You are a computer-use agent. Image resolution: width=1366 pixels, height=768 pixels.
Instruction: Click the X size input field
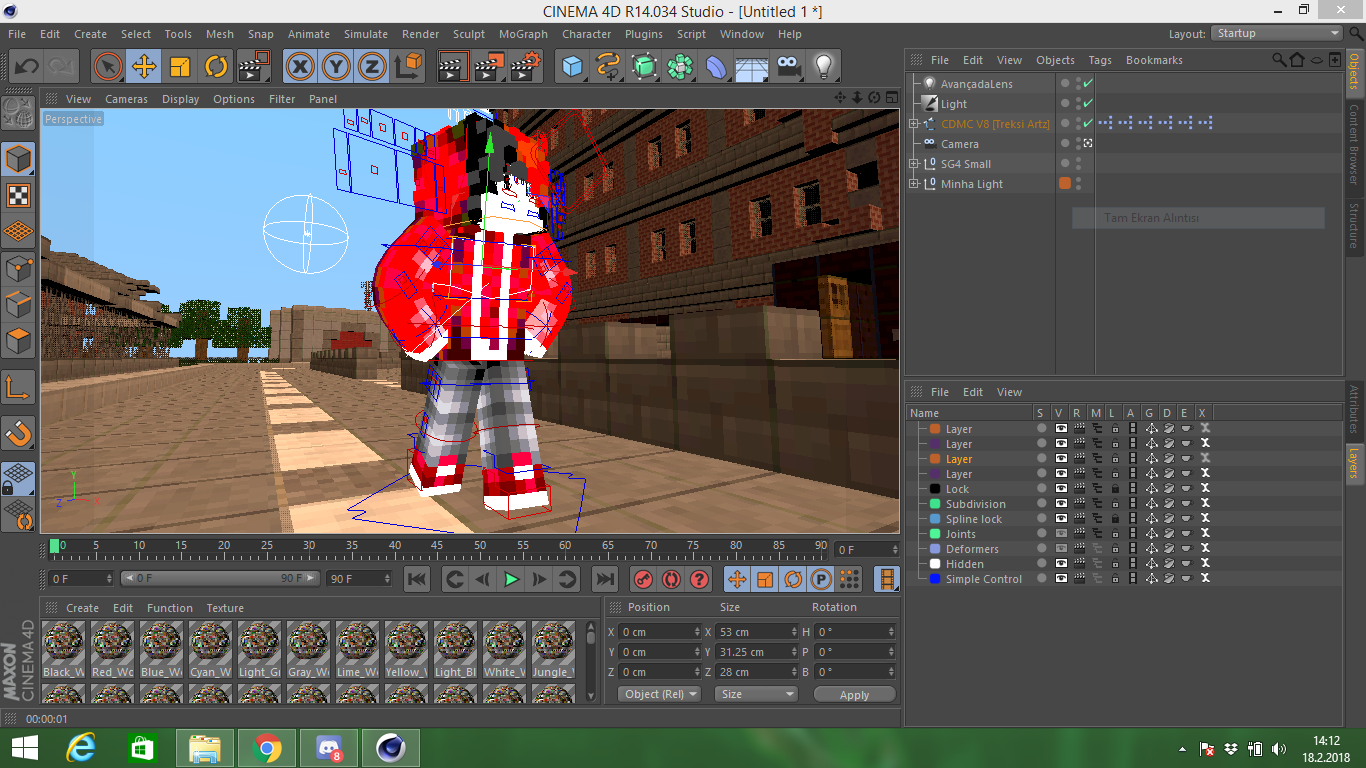click(758, 632)
